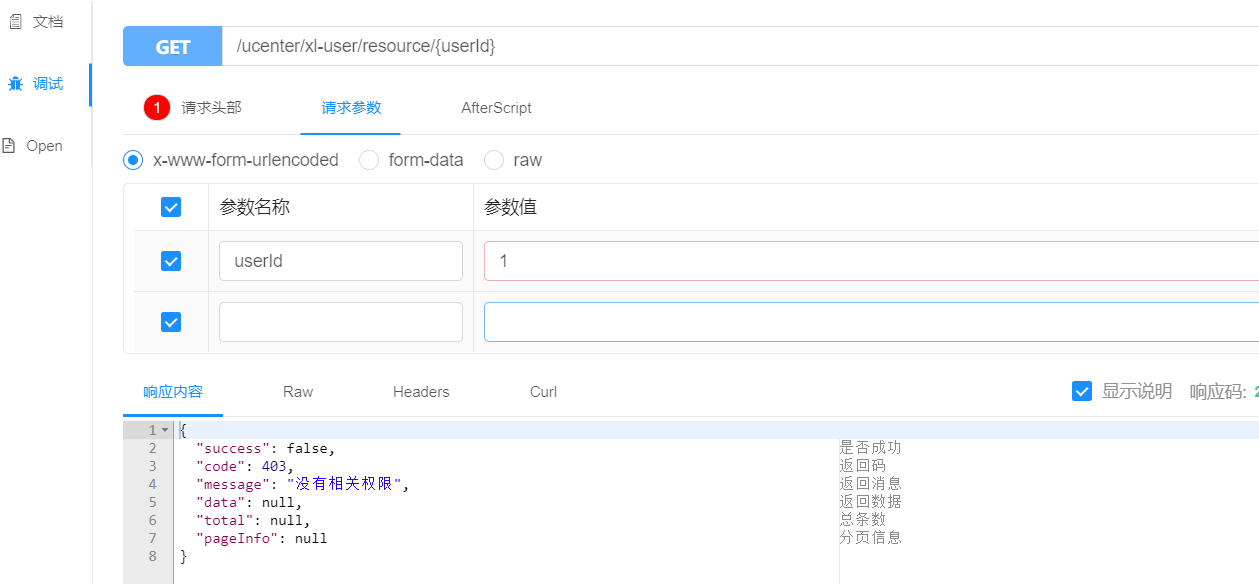Open the GET method selector
The width and height of the screenshot is (1259, 584).
click(172, 46)
